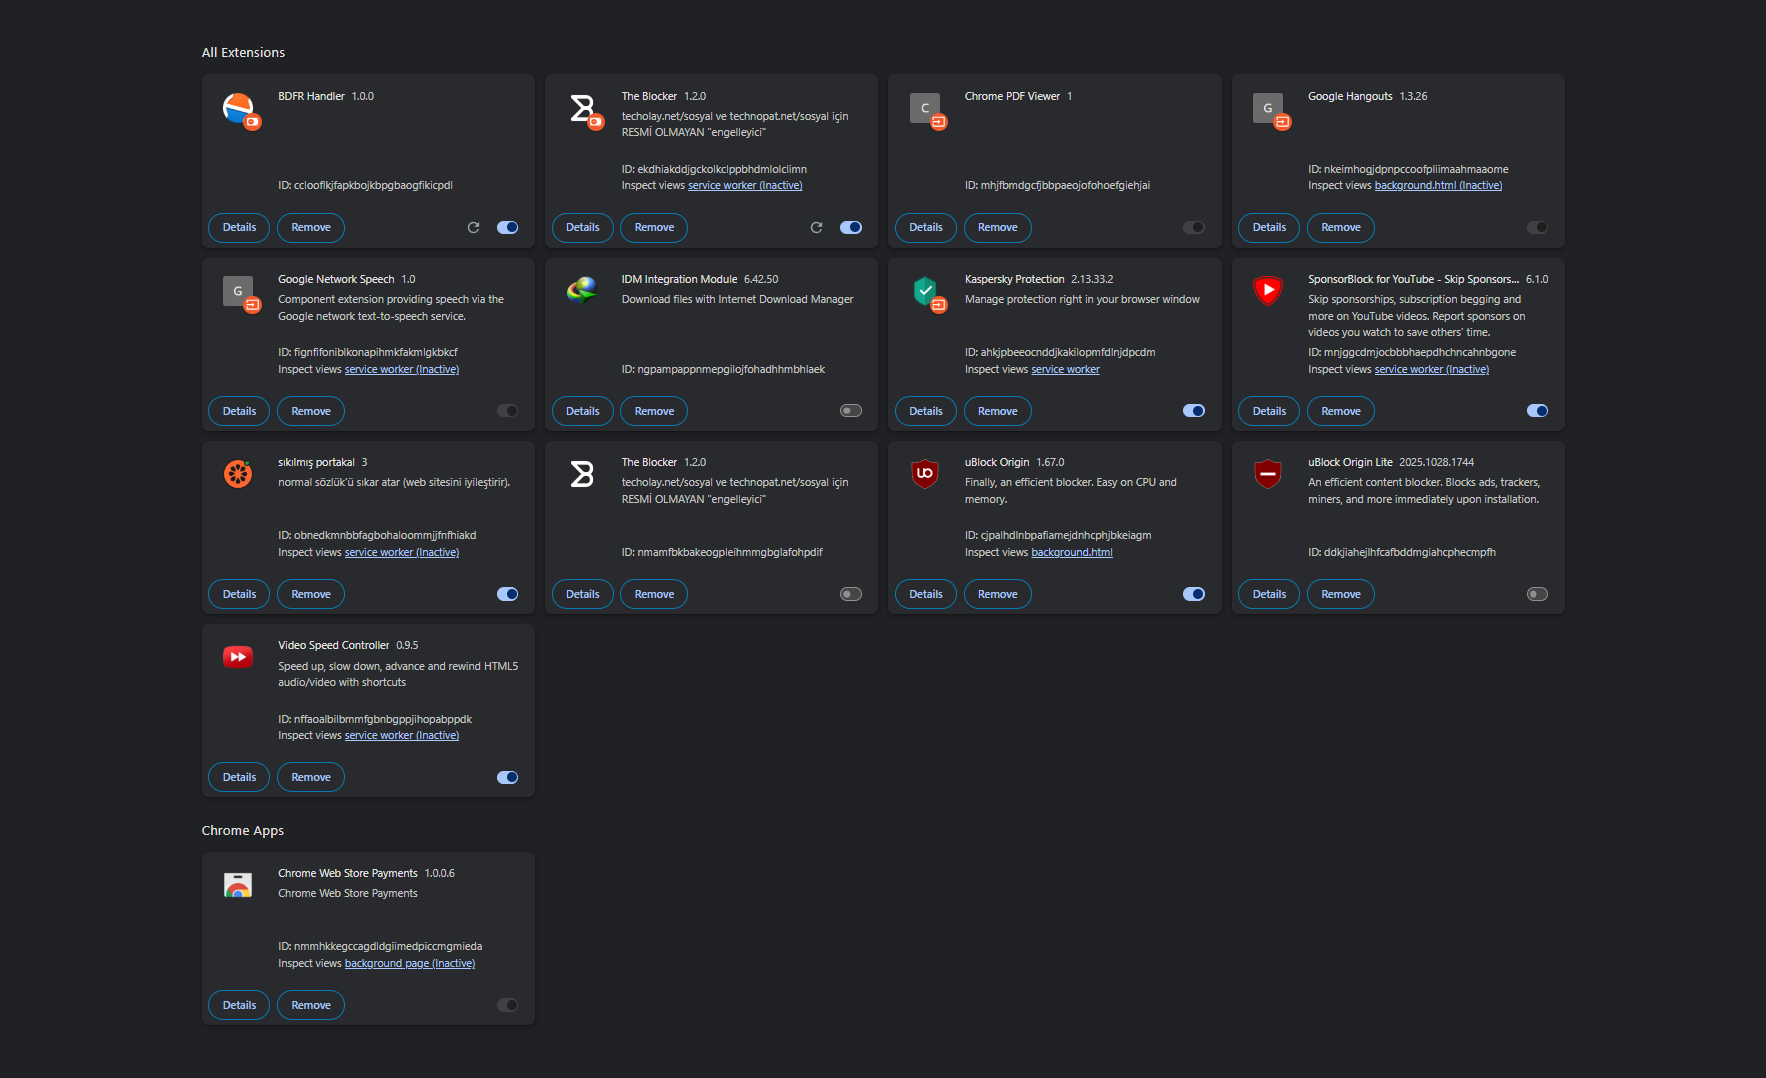Remove the Google Hangouts extension
Viewport: 1766px width, 1078px height.
pos(1341,228)
